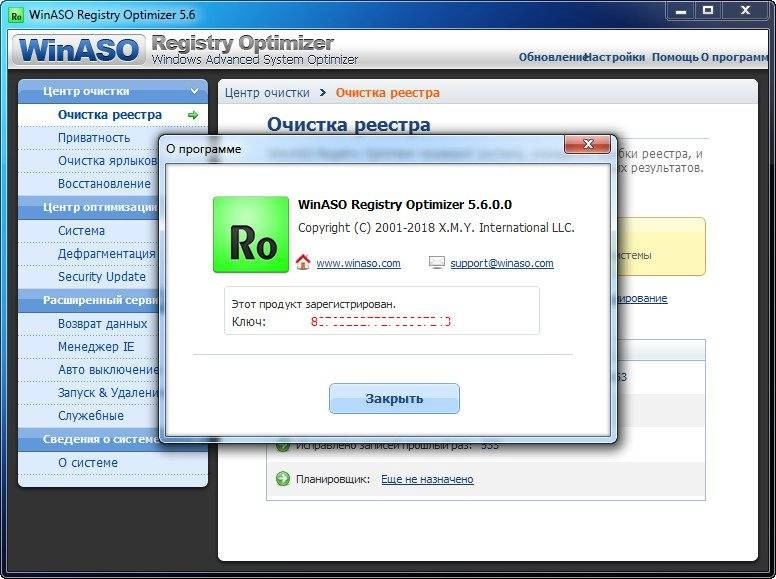The image size is (776, 579).
Task: Click the WinASO logo in header
Action: point(79,50)
